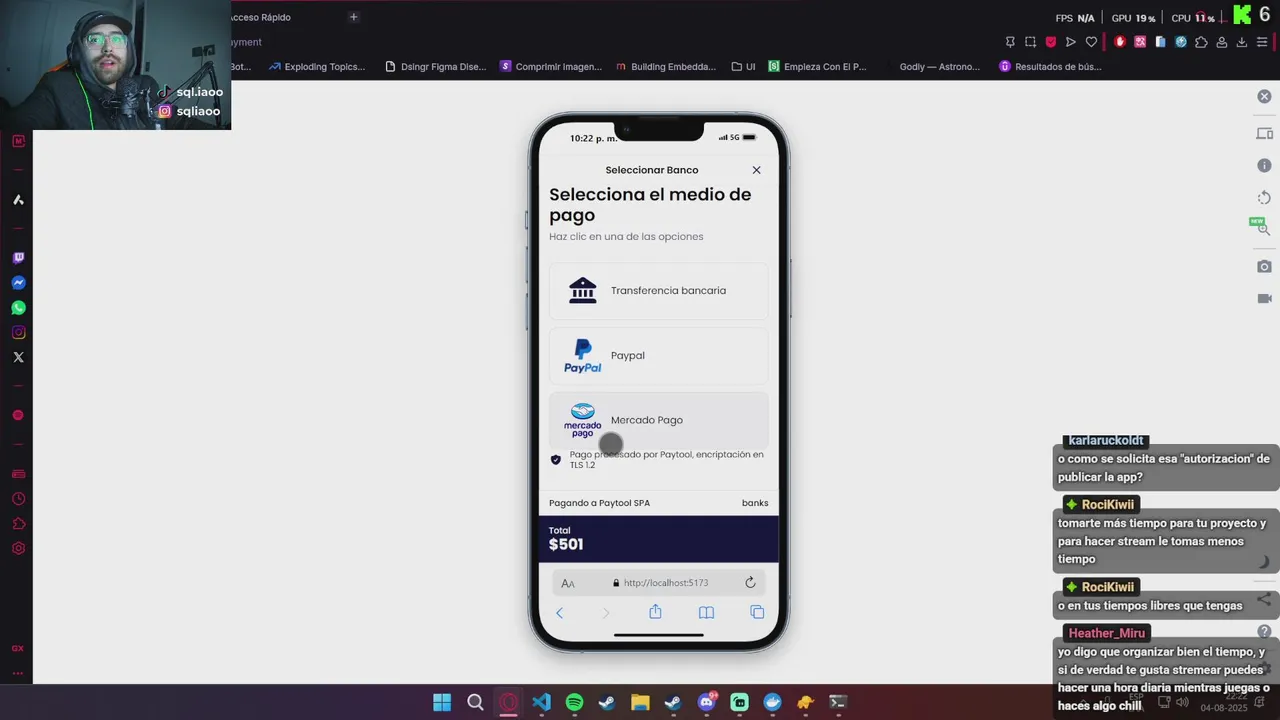The width and height of the screenshot is (1280, 720).
Task: Open Windows taskbar search
Action: (475, 702)
